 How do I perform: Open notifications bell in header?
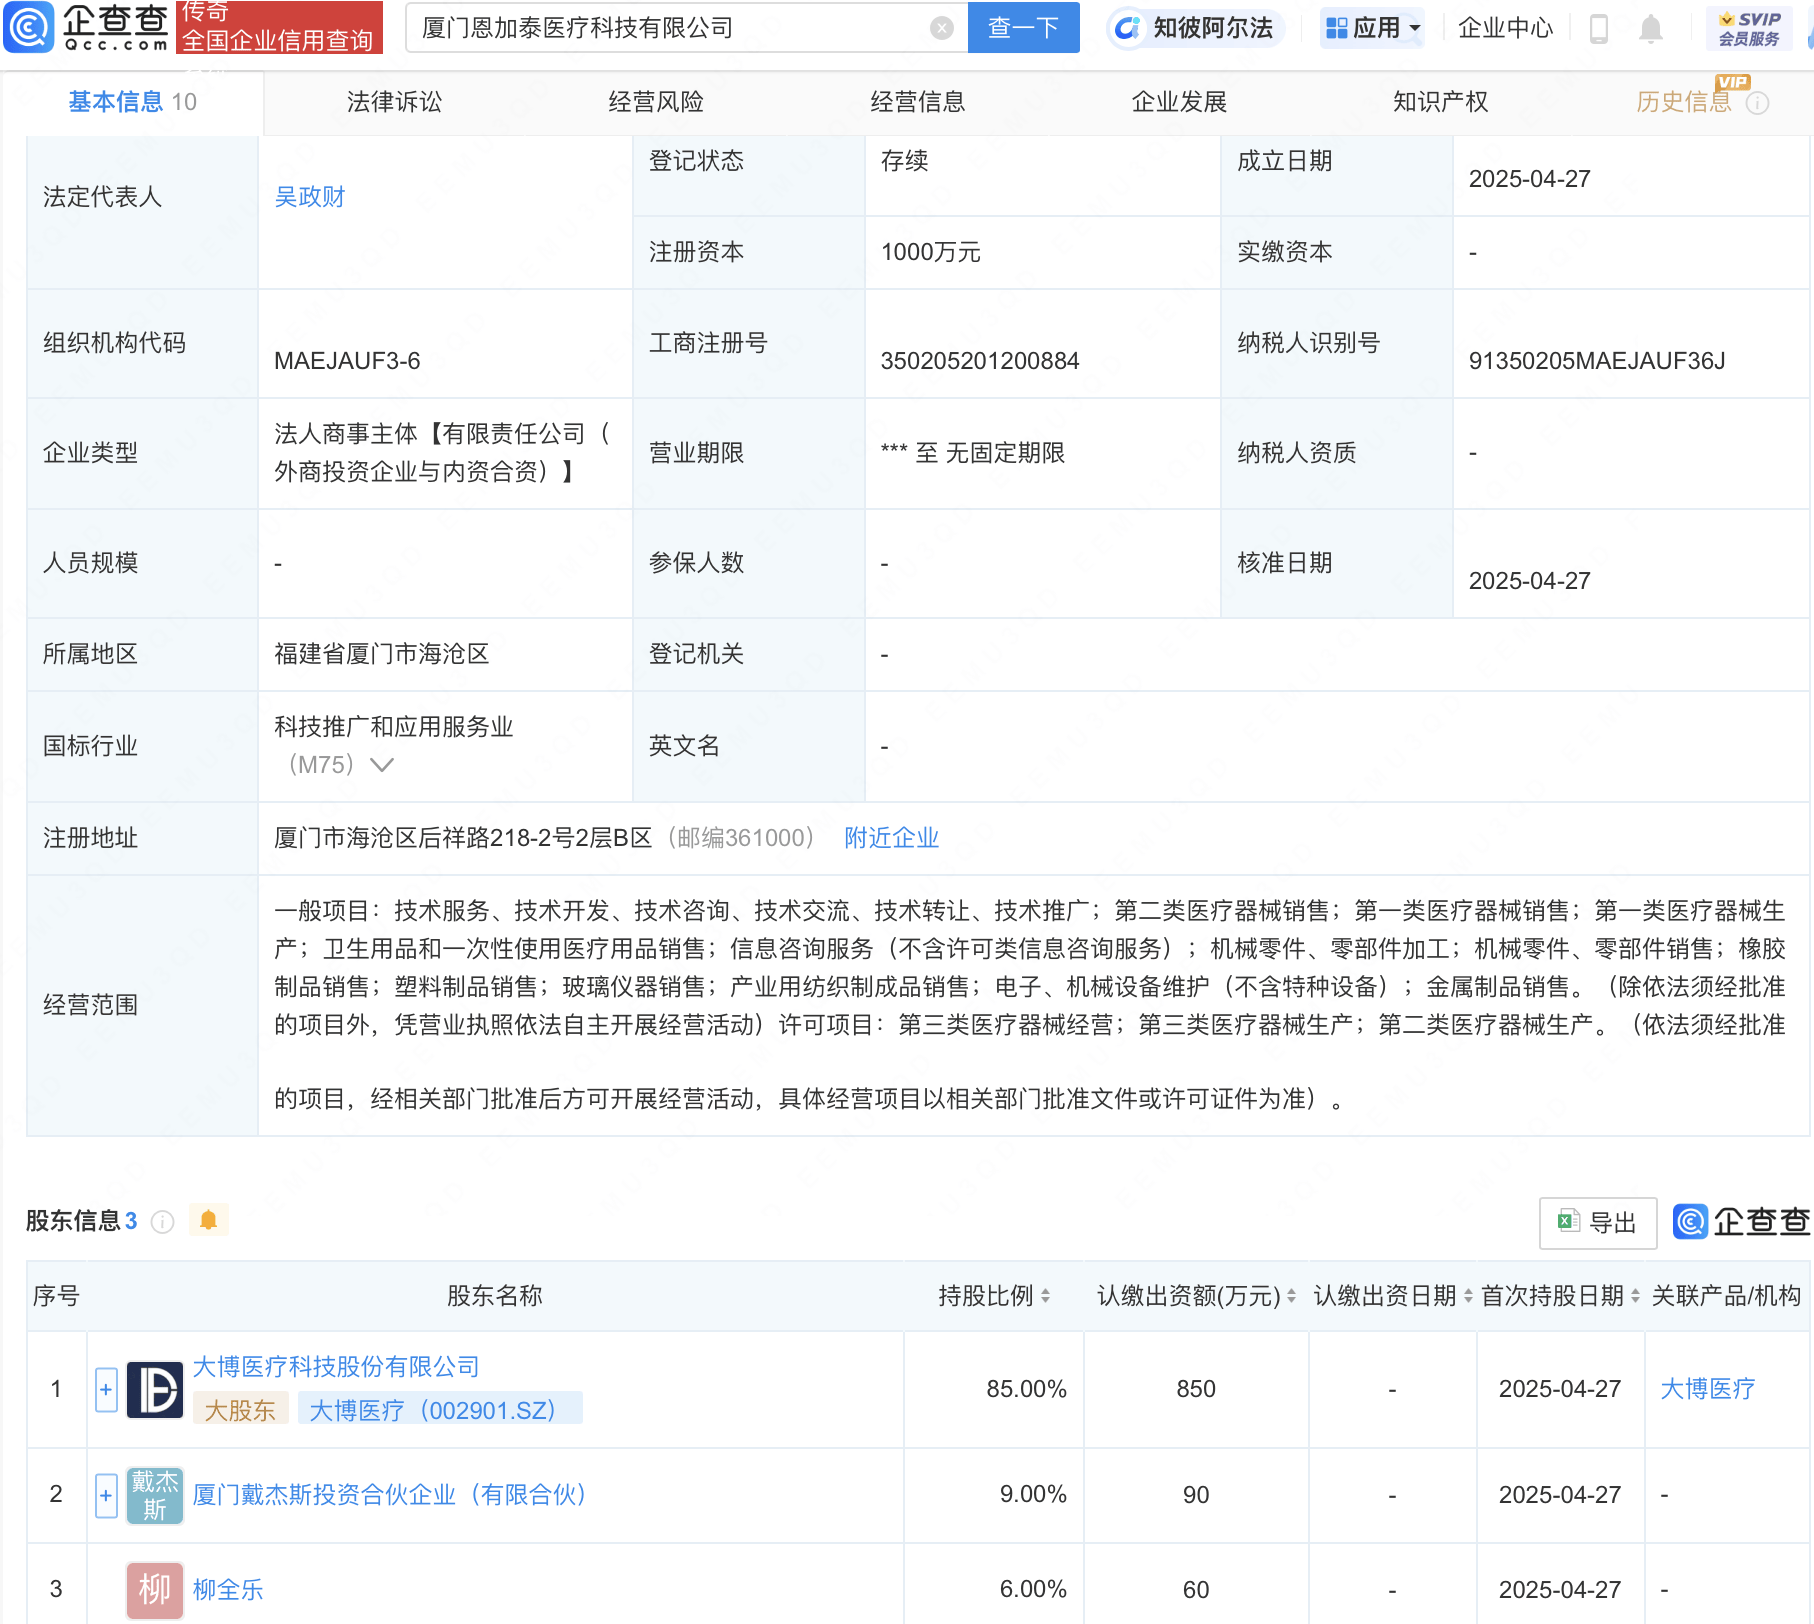[1651, 29]
